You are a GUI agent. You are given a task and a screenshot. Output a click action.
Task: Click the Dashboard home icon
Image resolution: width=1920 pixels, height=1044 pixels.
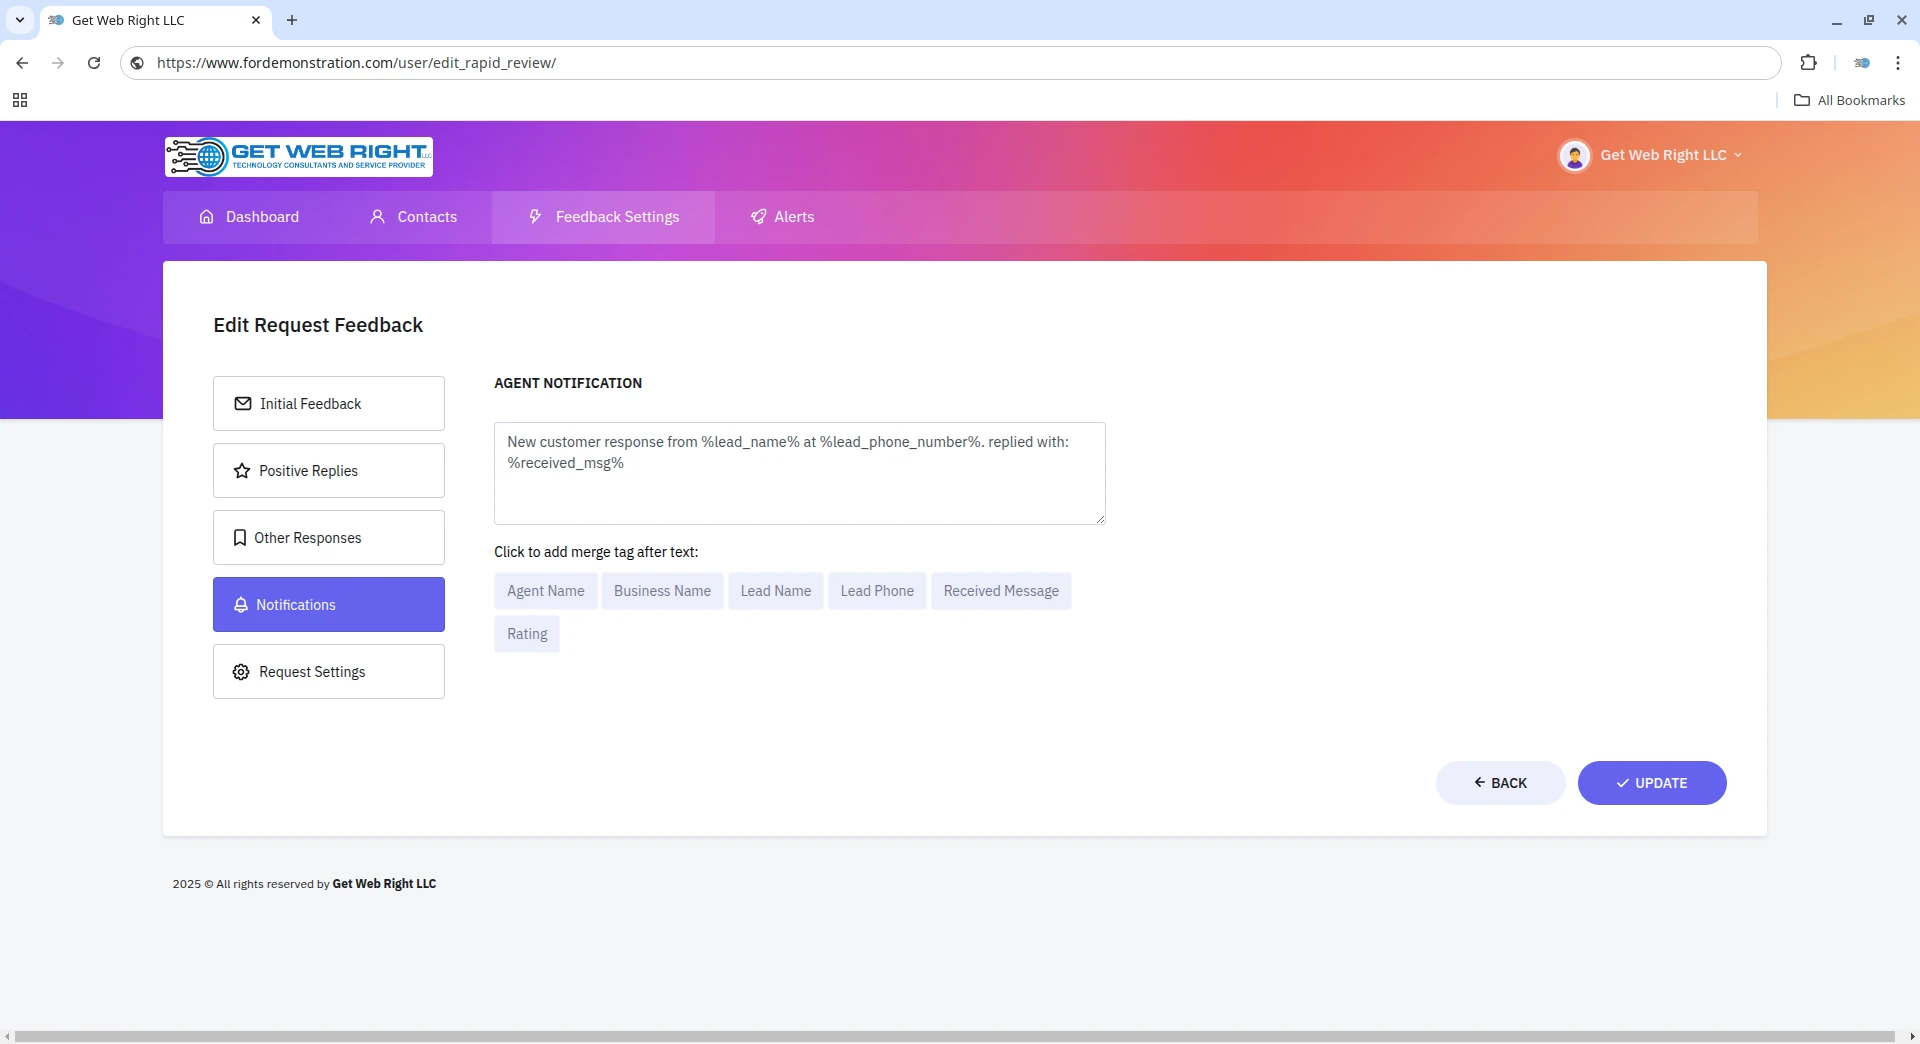pos(206,217)
